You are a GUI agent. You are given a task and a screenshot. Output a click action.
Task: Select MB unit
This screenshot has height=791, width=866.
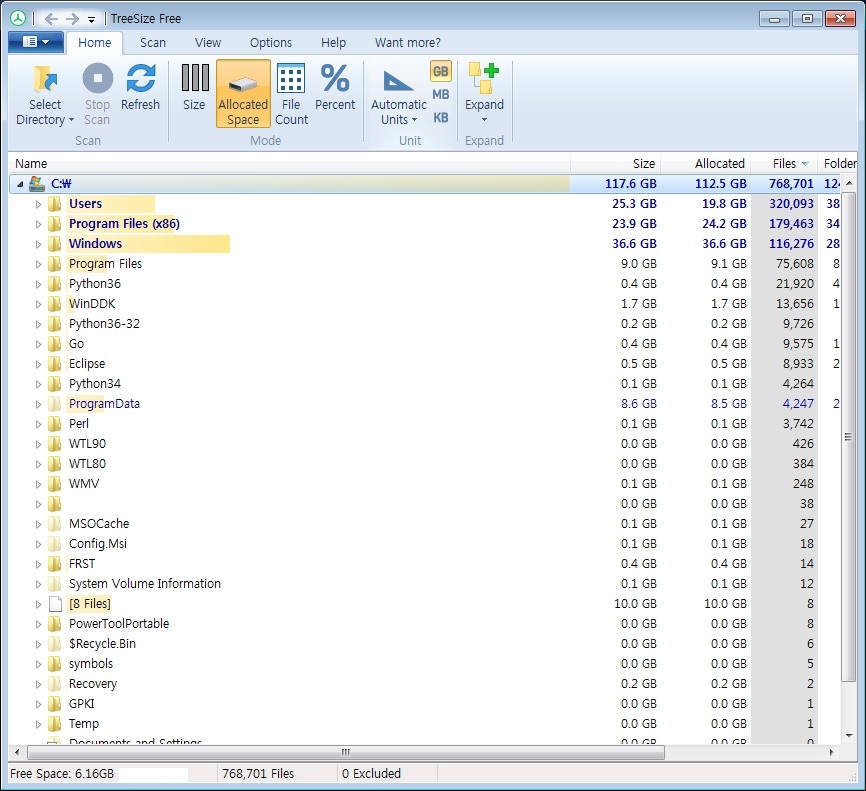[x=440, y=94]
